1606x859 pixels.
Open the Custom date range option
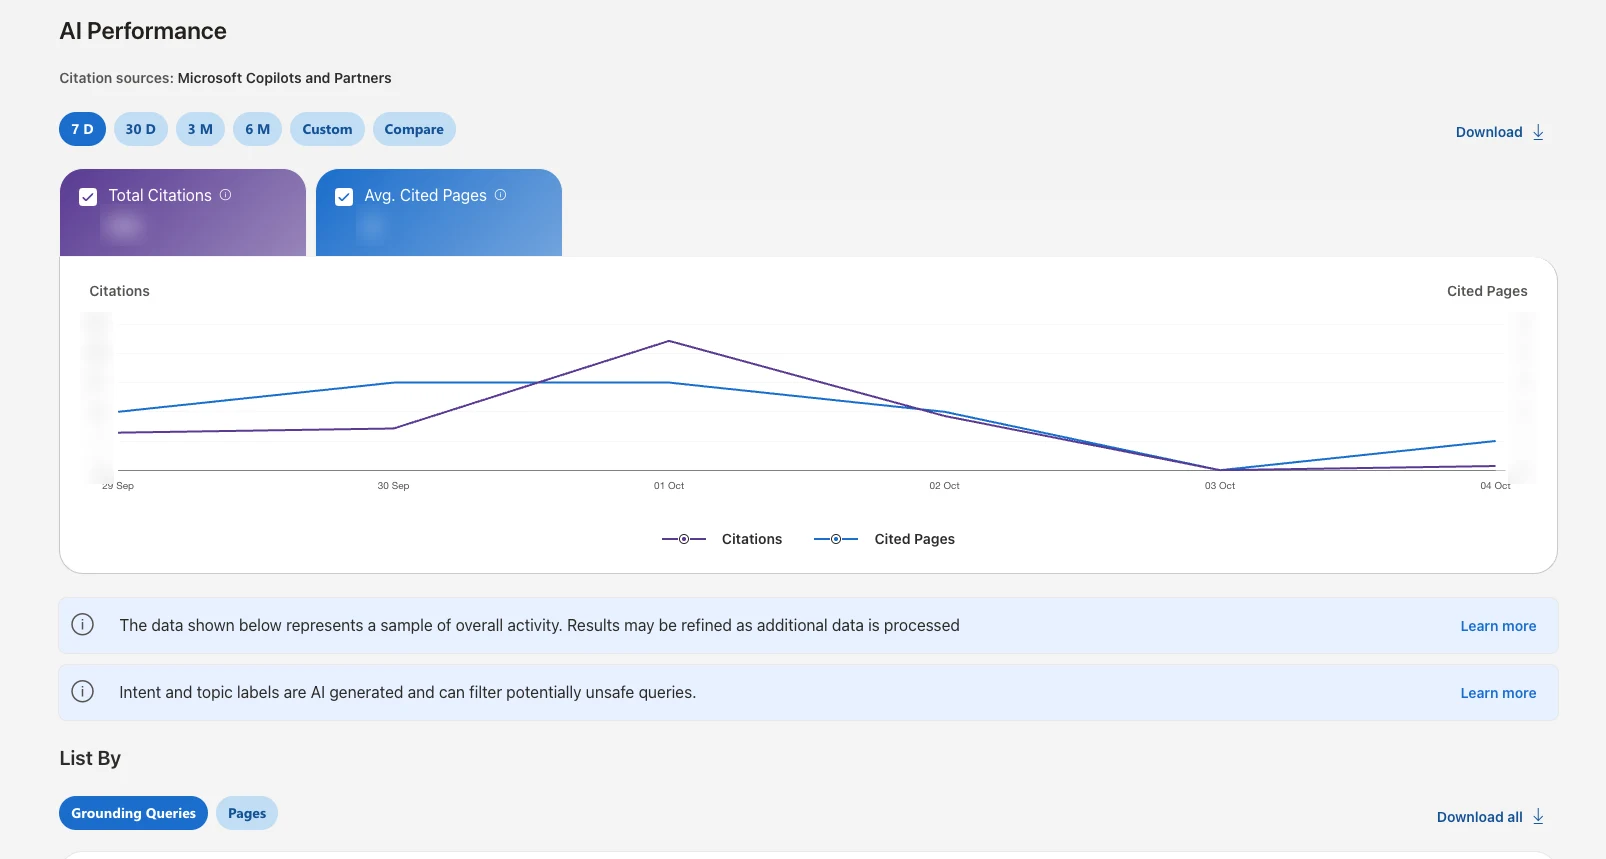point(327,129)
